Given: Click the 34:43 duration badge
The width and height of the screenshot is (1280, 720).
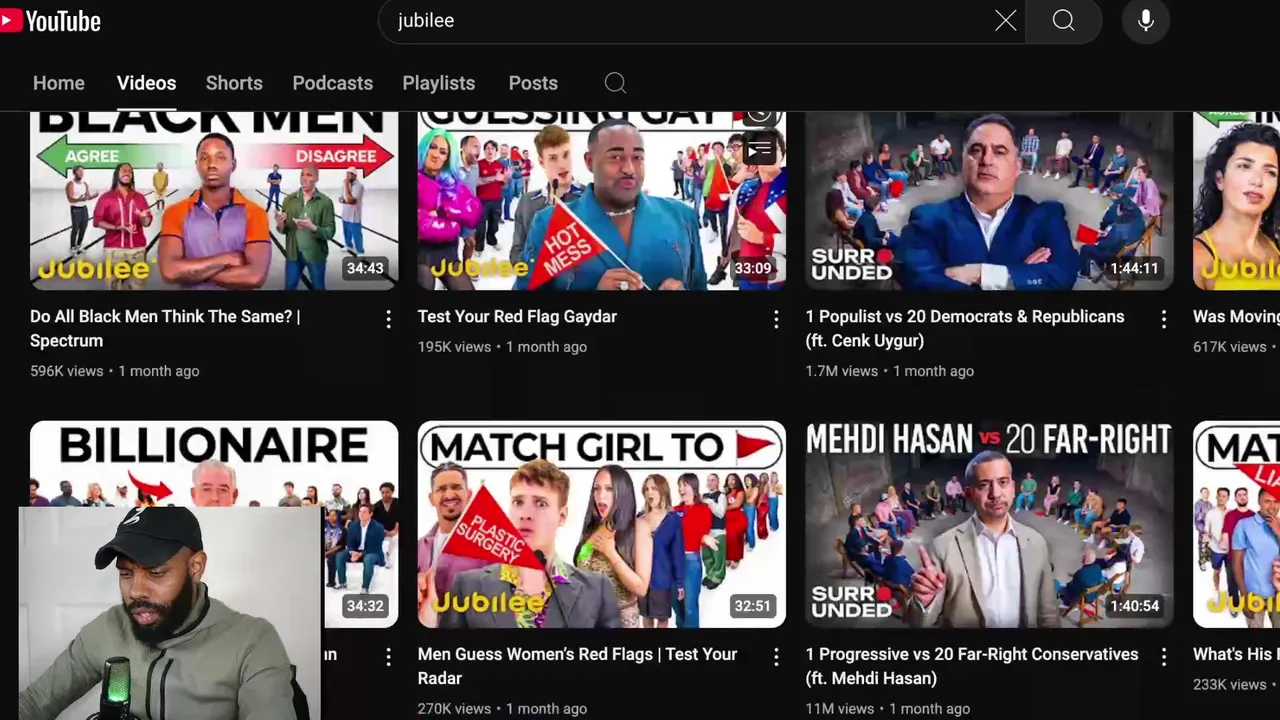Looking at the screenshot, I should tap(365, 268).
